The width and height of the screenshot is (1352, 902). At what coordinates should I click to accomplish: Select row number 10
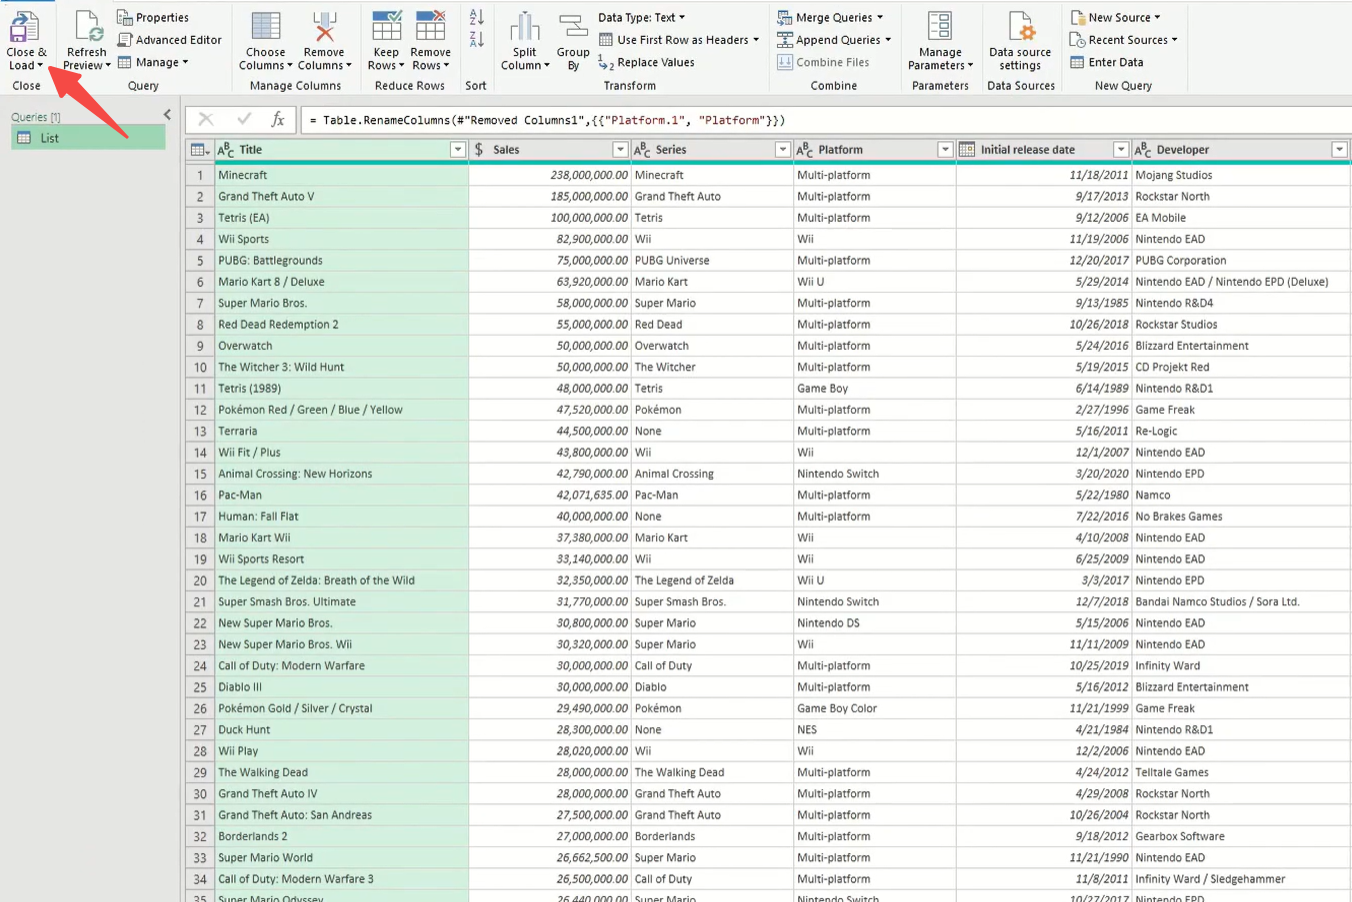[199, 367]
